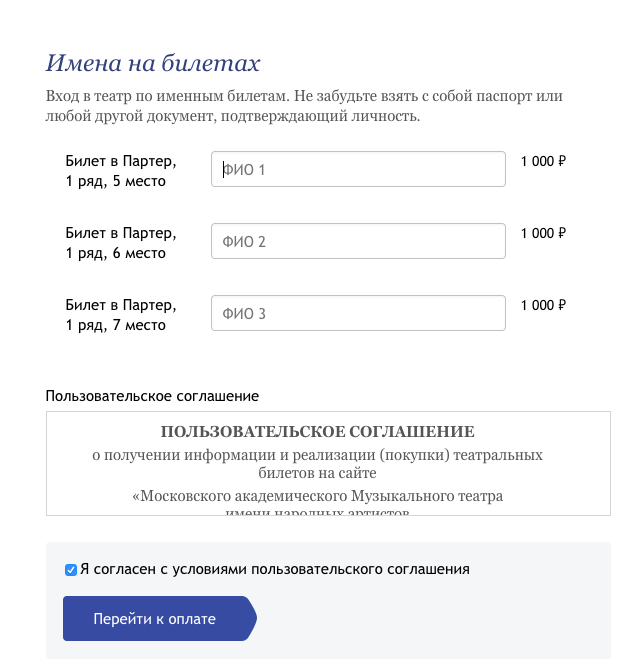Image resolution: width=633 pixels, height=659 pixels.
Task: Click the 'Я согласен с условиями' label text
Action: (275, 570)
